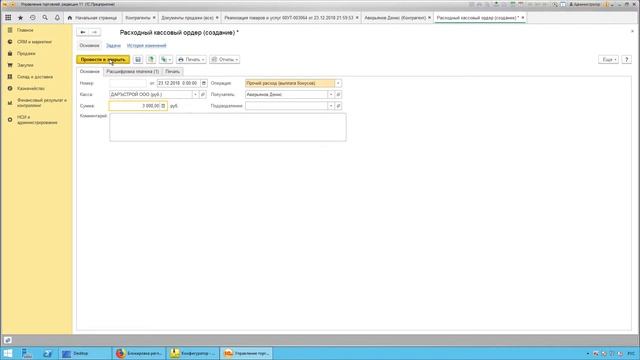Click Провести и закрыть button
This screenshot has height=360, width=640.
(x=103, y=60)
